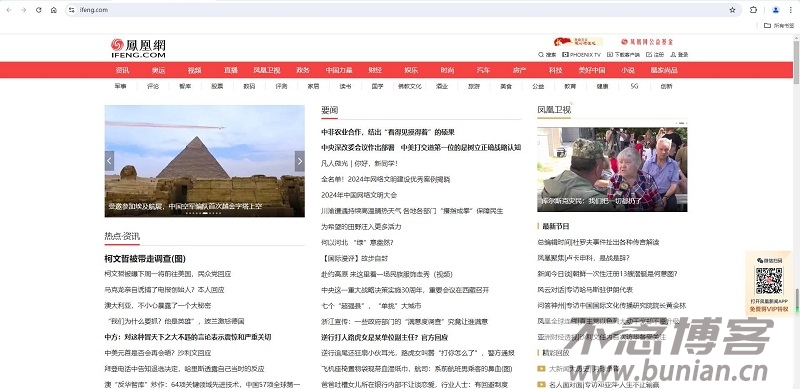The image size is (800, 389).
Task: Open the 视频 channel in red nav
Action: click(194, 70)
